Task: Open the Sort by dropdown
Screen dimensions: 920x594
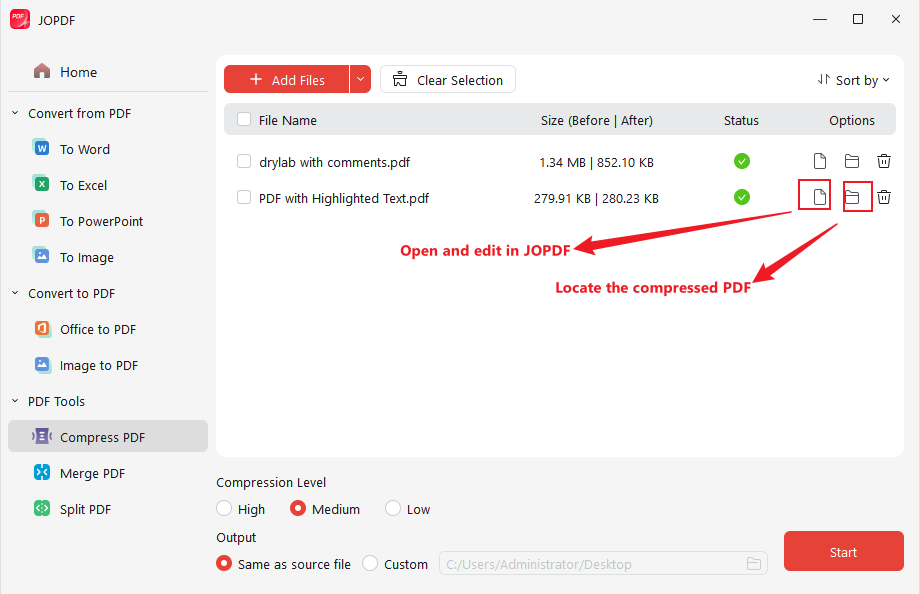Action: coord(853,79)
